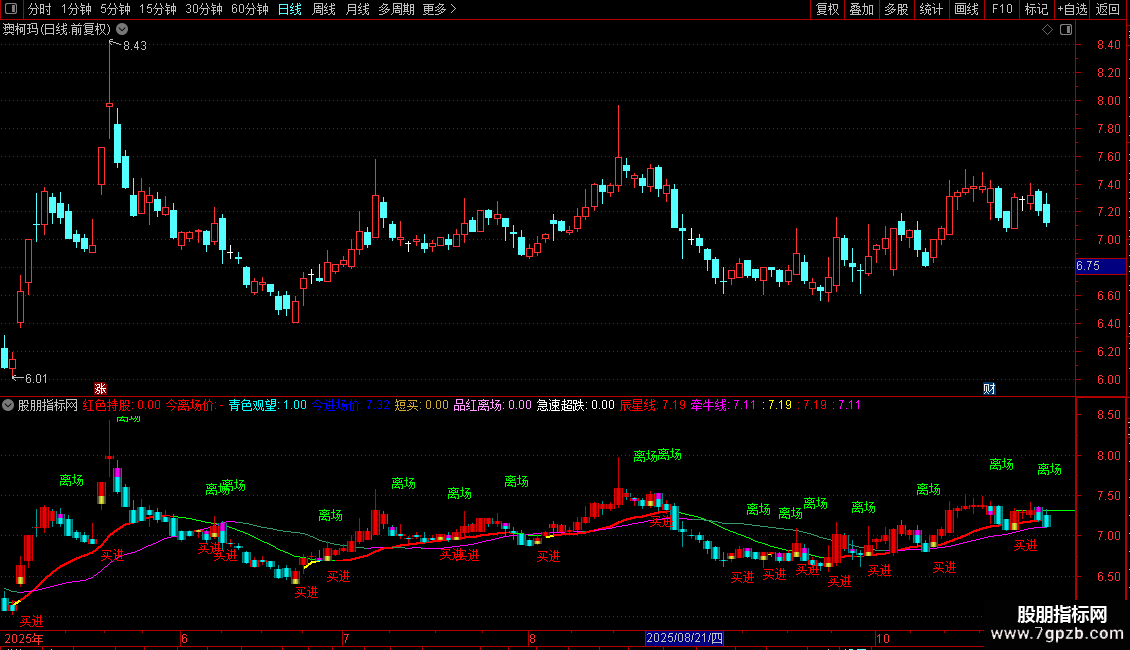Expand the 更多 periods menu
This screenshot has width=1130, height=650.
[440, 9]
